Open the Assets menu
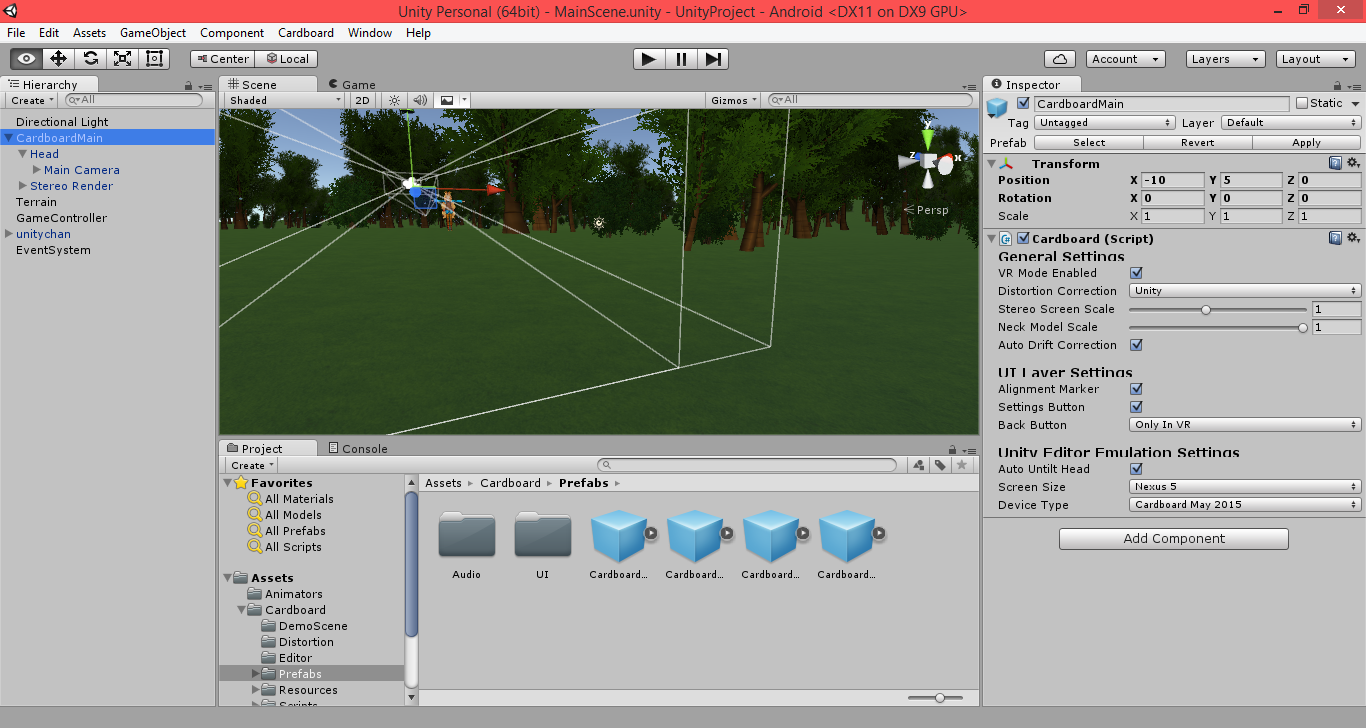The height and width of the screenshot is (728, 1366). [89, 33]
